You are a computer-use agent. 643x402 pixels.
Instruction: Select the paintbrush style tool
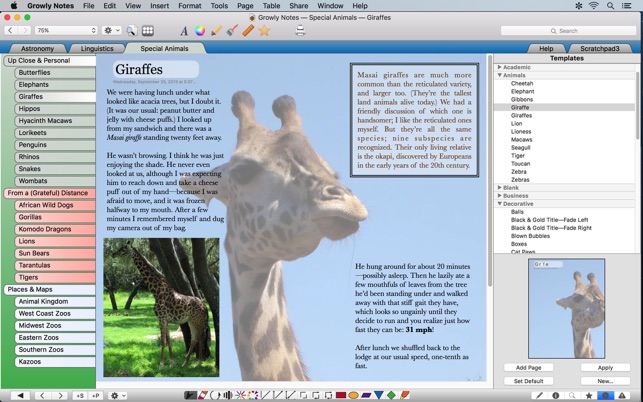pyautogui.click(x=232, y=31)
